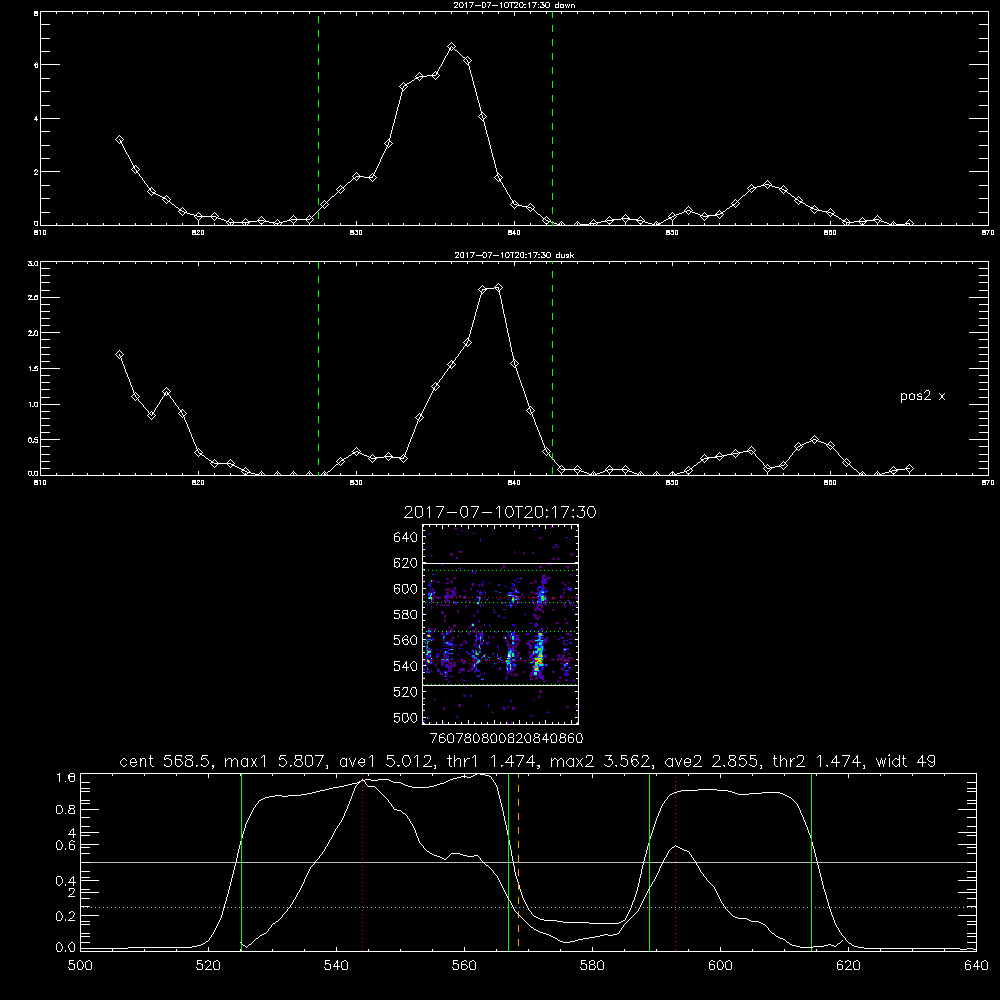1000x1000 pixels.
Task: Click the "widt 49" value in stats line
Action: [906, 761]
